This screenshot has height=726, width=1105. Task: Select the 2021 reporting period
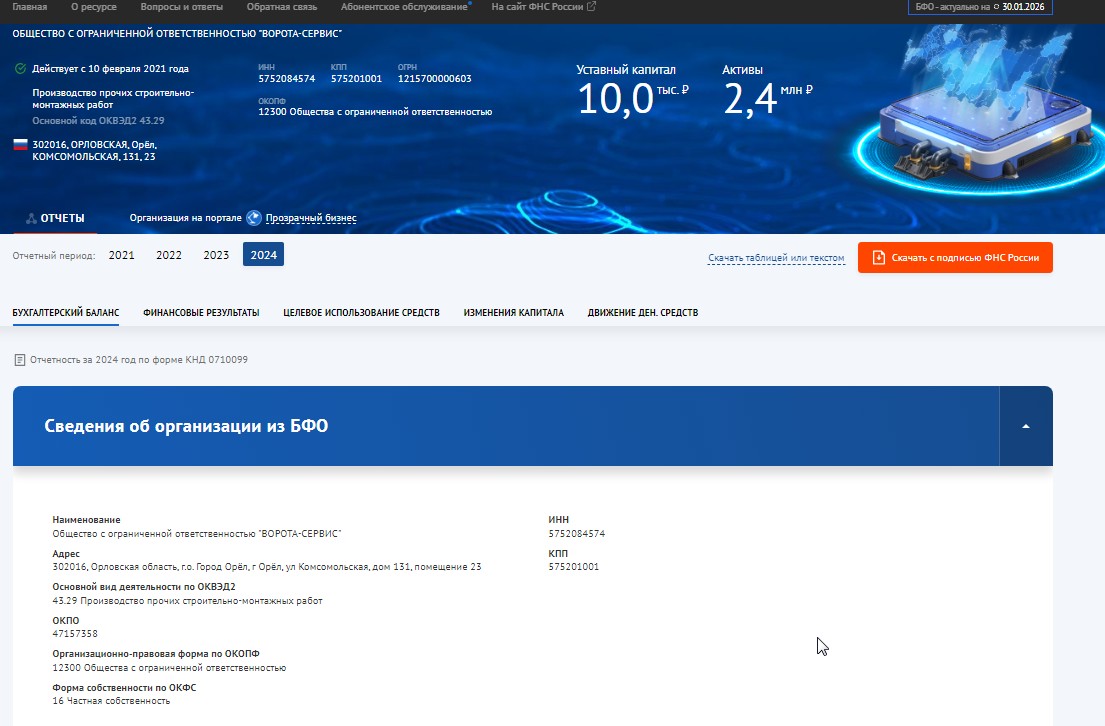pos(120,255)
